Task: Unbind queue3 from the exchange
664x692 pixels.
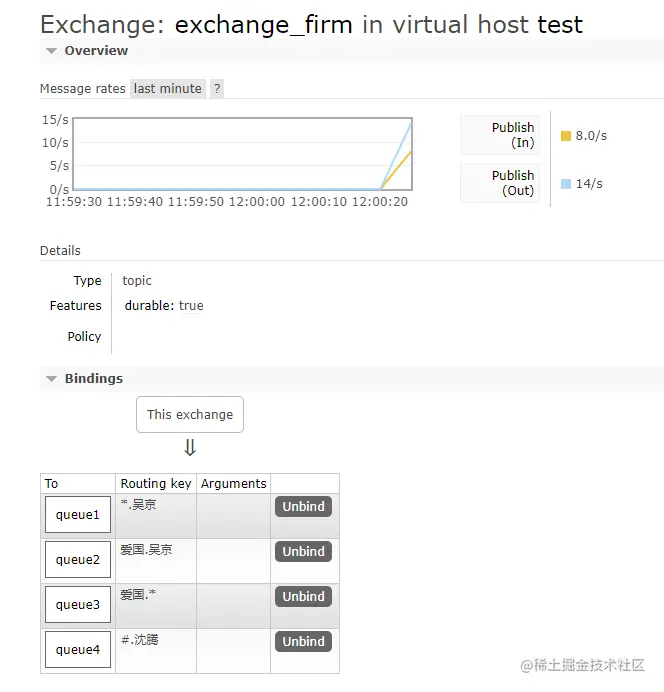Action: tap(304, 596)
